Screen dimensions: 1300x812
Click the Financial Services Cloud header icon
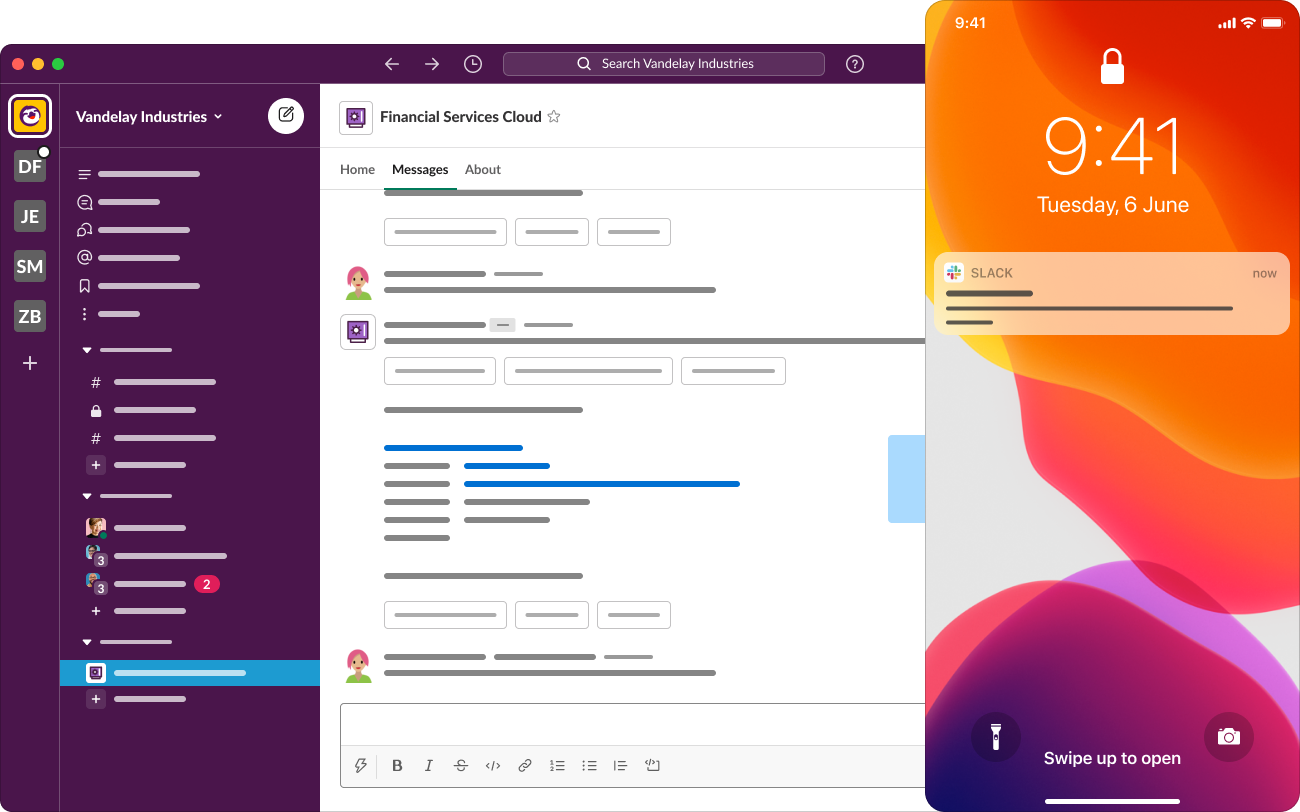pos(356,117)
